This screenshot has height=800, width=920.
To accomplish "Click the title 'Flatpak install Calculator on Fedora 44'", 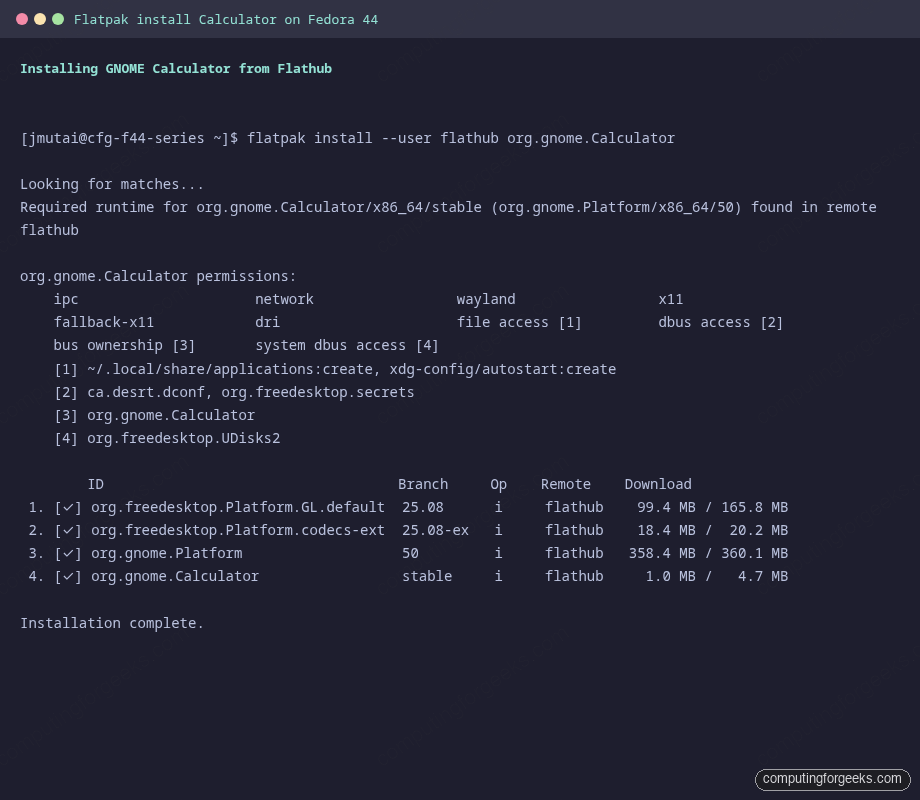I will 226,20.
